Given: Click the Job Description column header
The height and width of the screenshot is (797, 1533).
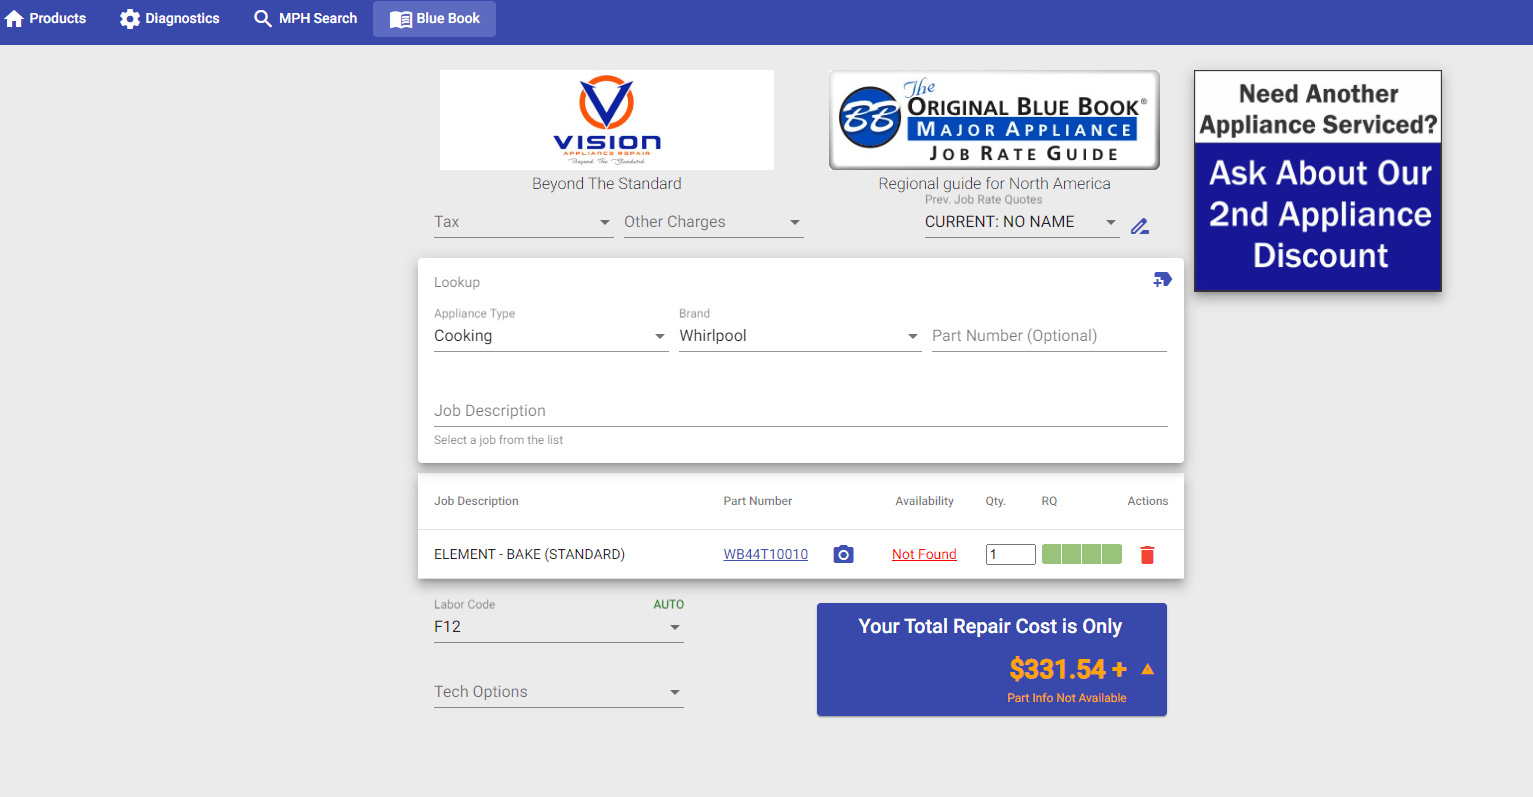Looking at the screenshot, I should (x=476, y=501).
